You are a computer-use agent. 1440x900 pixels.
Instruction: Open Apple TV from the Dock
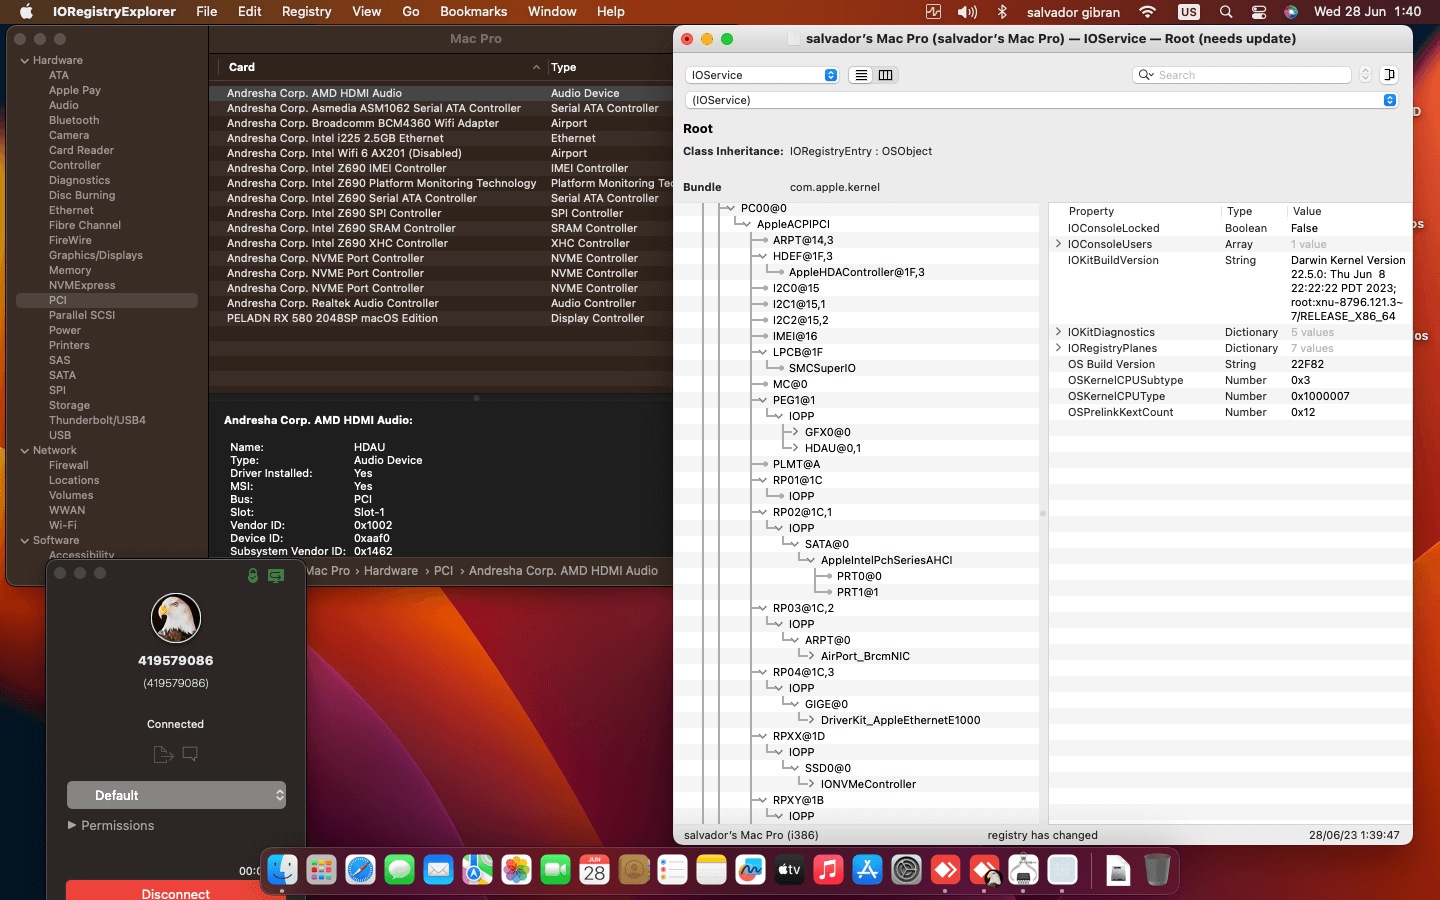click(x=789, y=870)
